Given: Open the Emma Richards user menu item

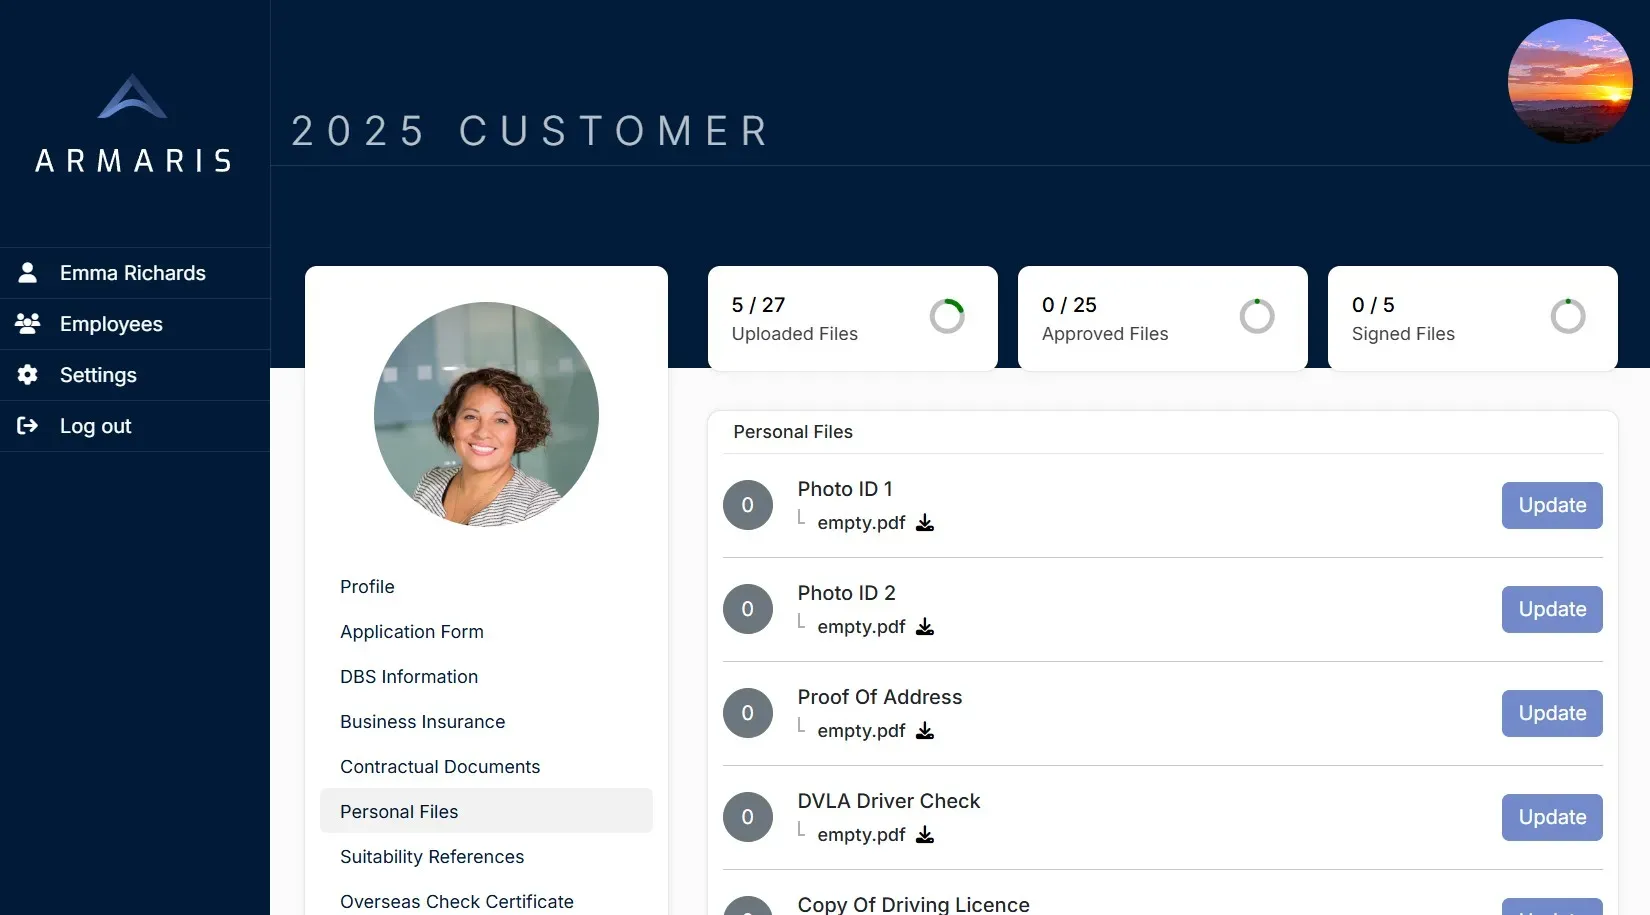Looking at the screenshot, I should click(x=132, y=273).
